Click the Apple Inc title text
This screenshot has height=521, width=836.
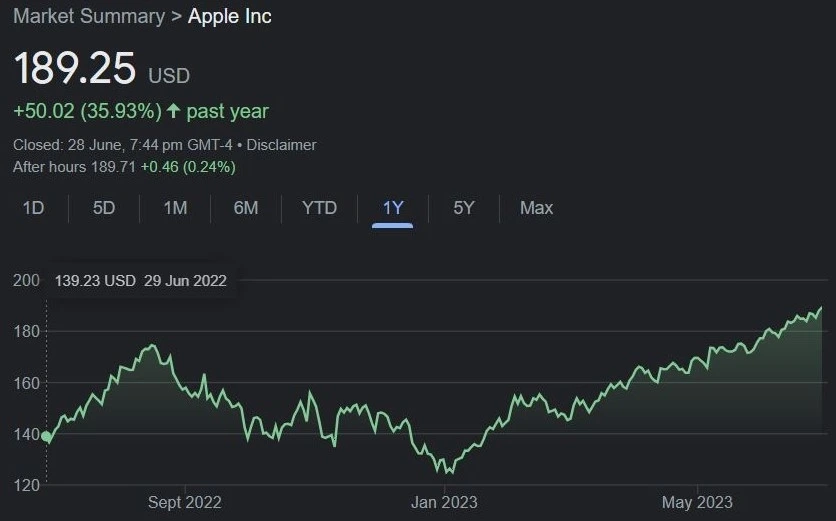pyautogui.click(x=230, y=17)
